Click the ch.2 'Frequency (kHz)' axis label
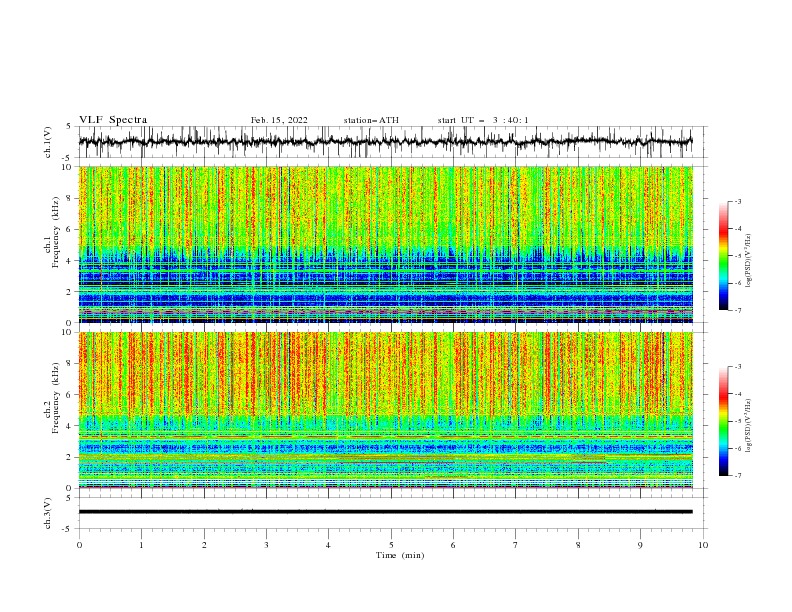The image size is (792, 612). 56,398
